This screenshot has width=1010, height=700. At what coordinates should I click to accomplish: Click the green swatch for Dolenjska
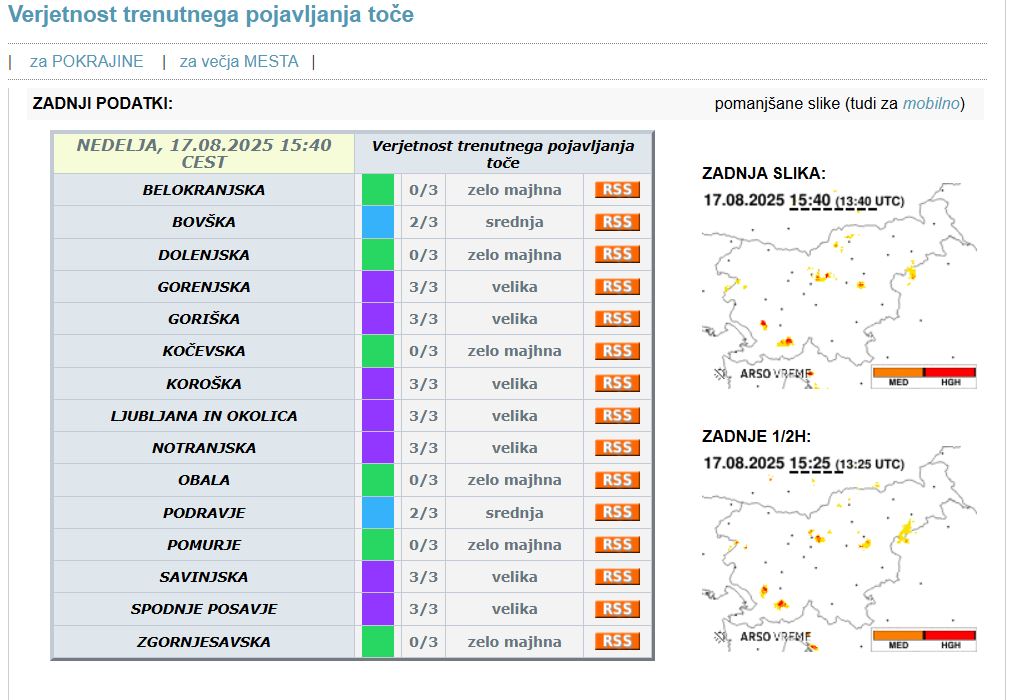click(x=378, y=255)
